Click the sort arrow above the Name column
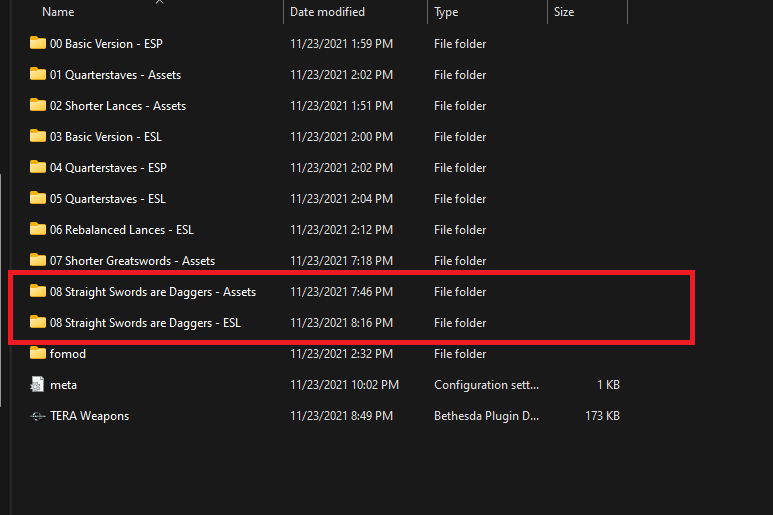773x515 pixels. pyautogui.click(x=159, y=2)
